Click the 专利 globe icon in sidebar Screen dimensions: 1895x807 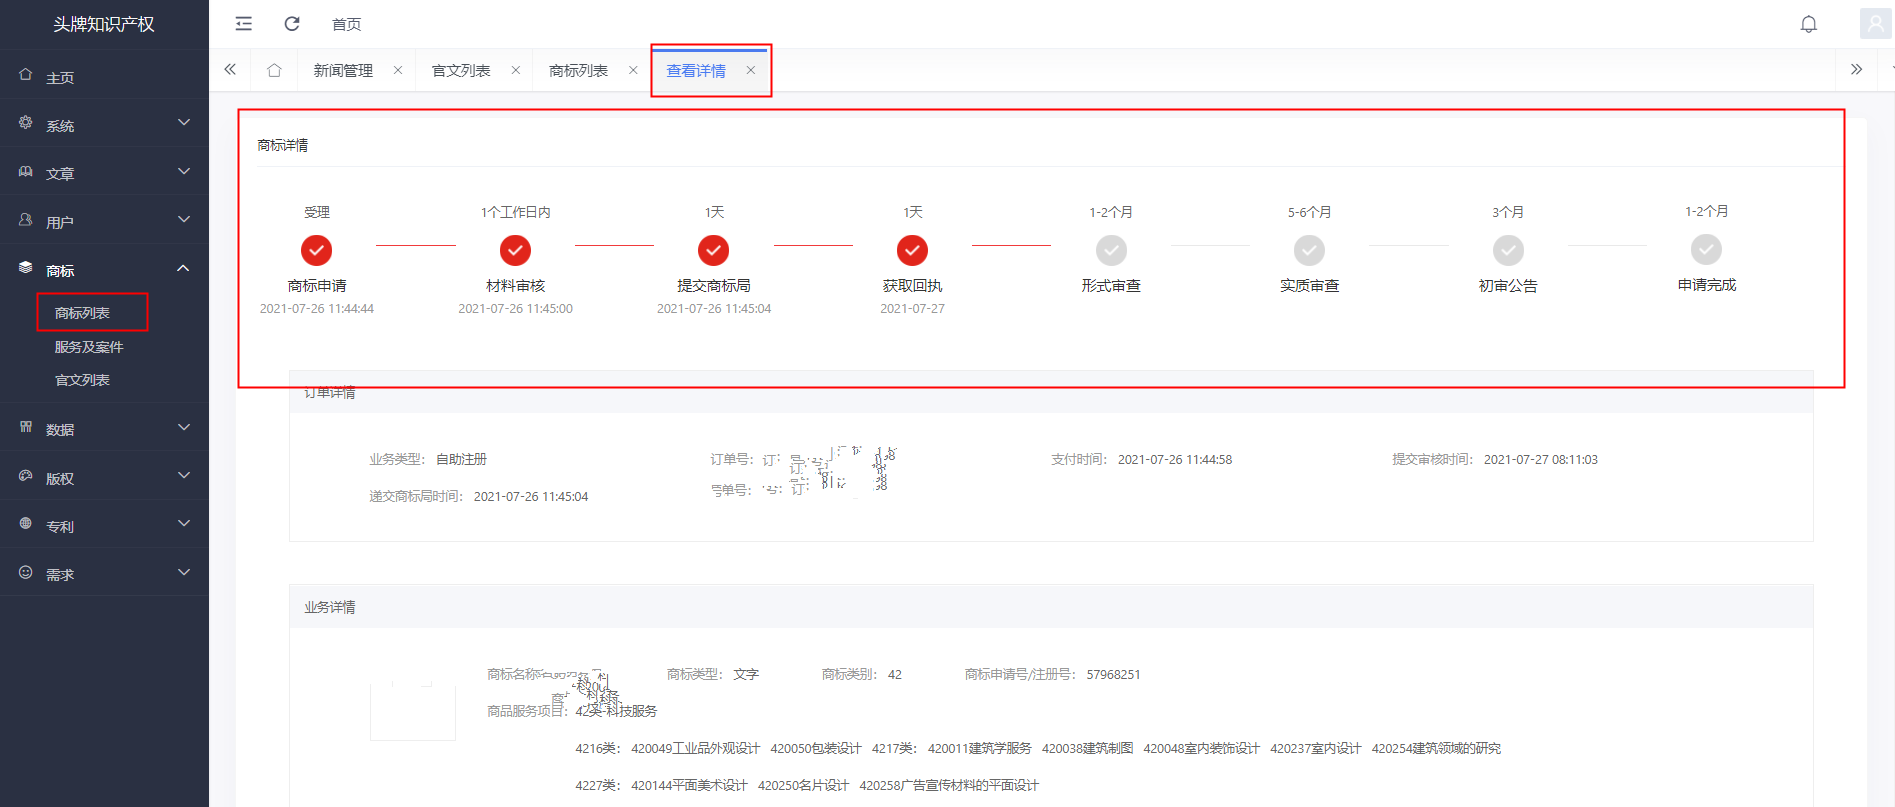(26, 524)
